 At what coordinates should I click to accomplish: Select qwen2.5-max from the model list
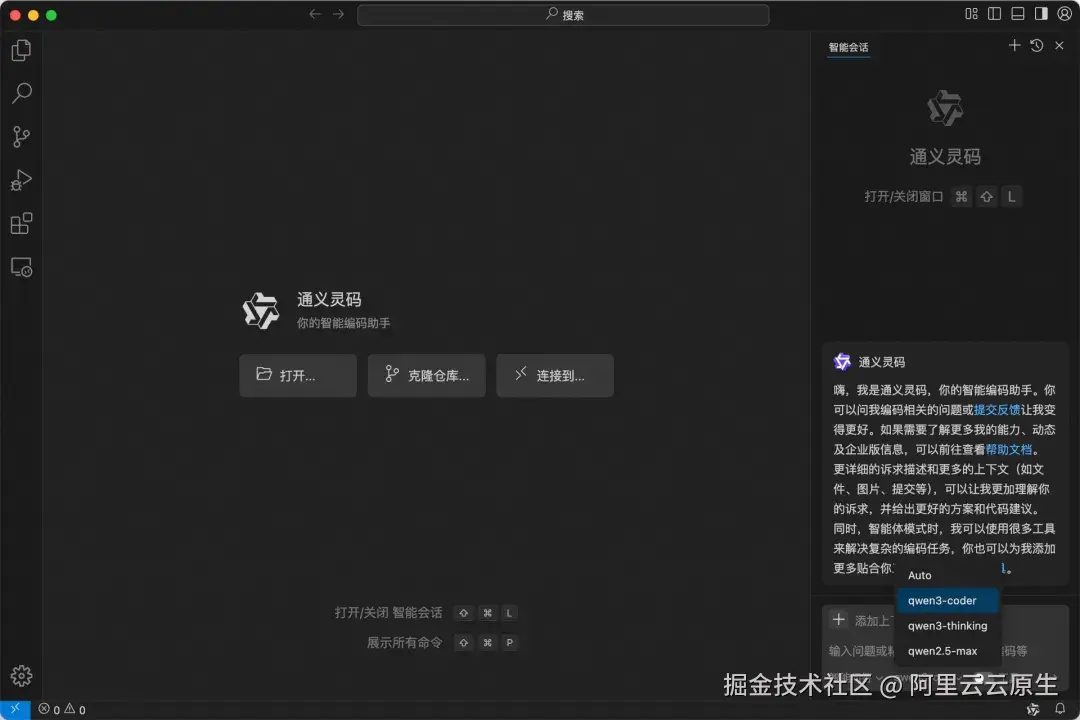941,650
